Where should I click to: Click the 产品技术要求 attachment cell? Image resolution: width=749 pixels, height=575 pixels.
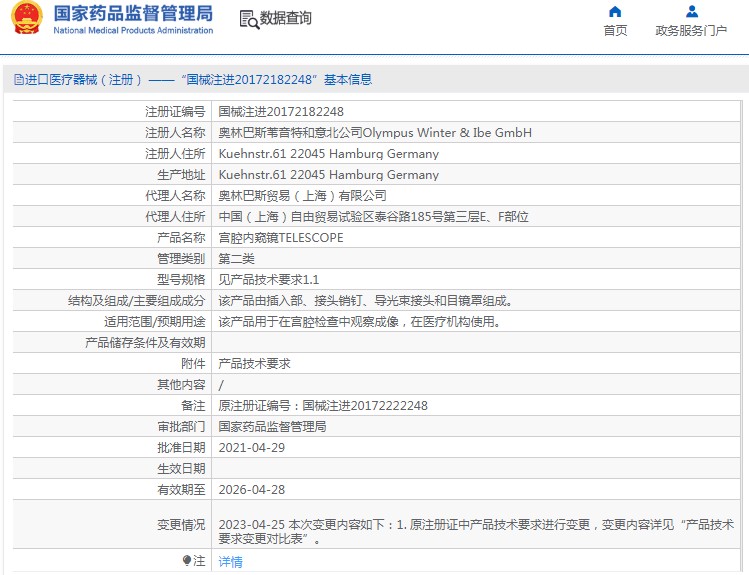pos(254,364)
